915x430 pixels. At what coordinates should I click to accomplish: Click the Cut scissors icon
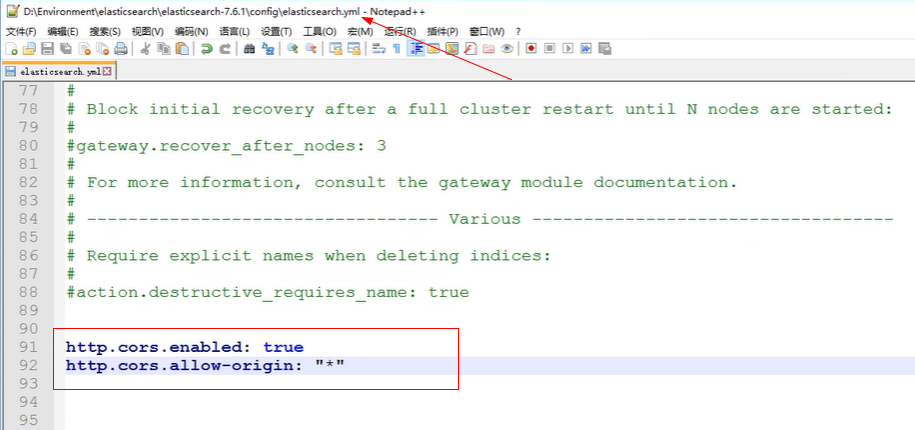(146, 49)
